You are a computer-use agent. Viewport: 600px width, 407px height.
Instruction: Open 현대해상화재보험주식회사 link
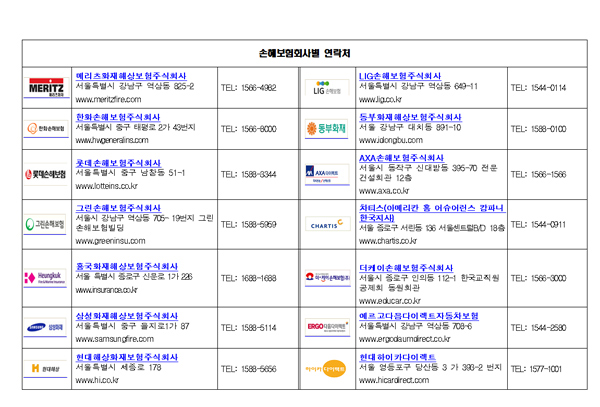[x=127, y=357]
